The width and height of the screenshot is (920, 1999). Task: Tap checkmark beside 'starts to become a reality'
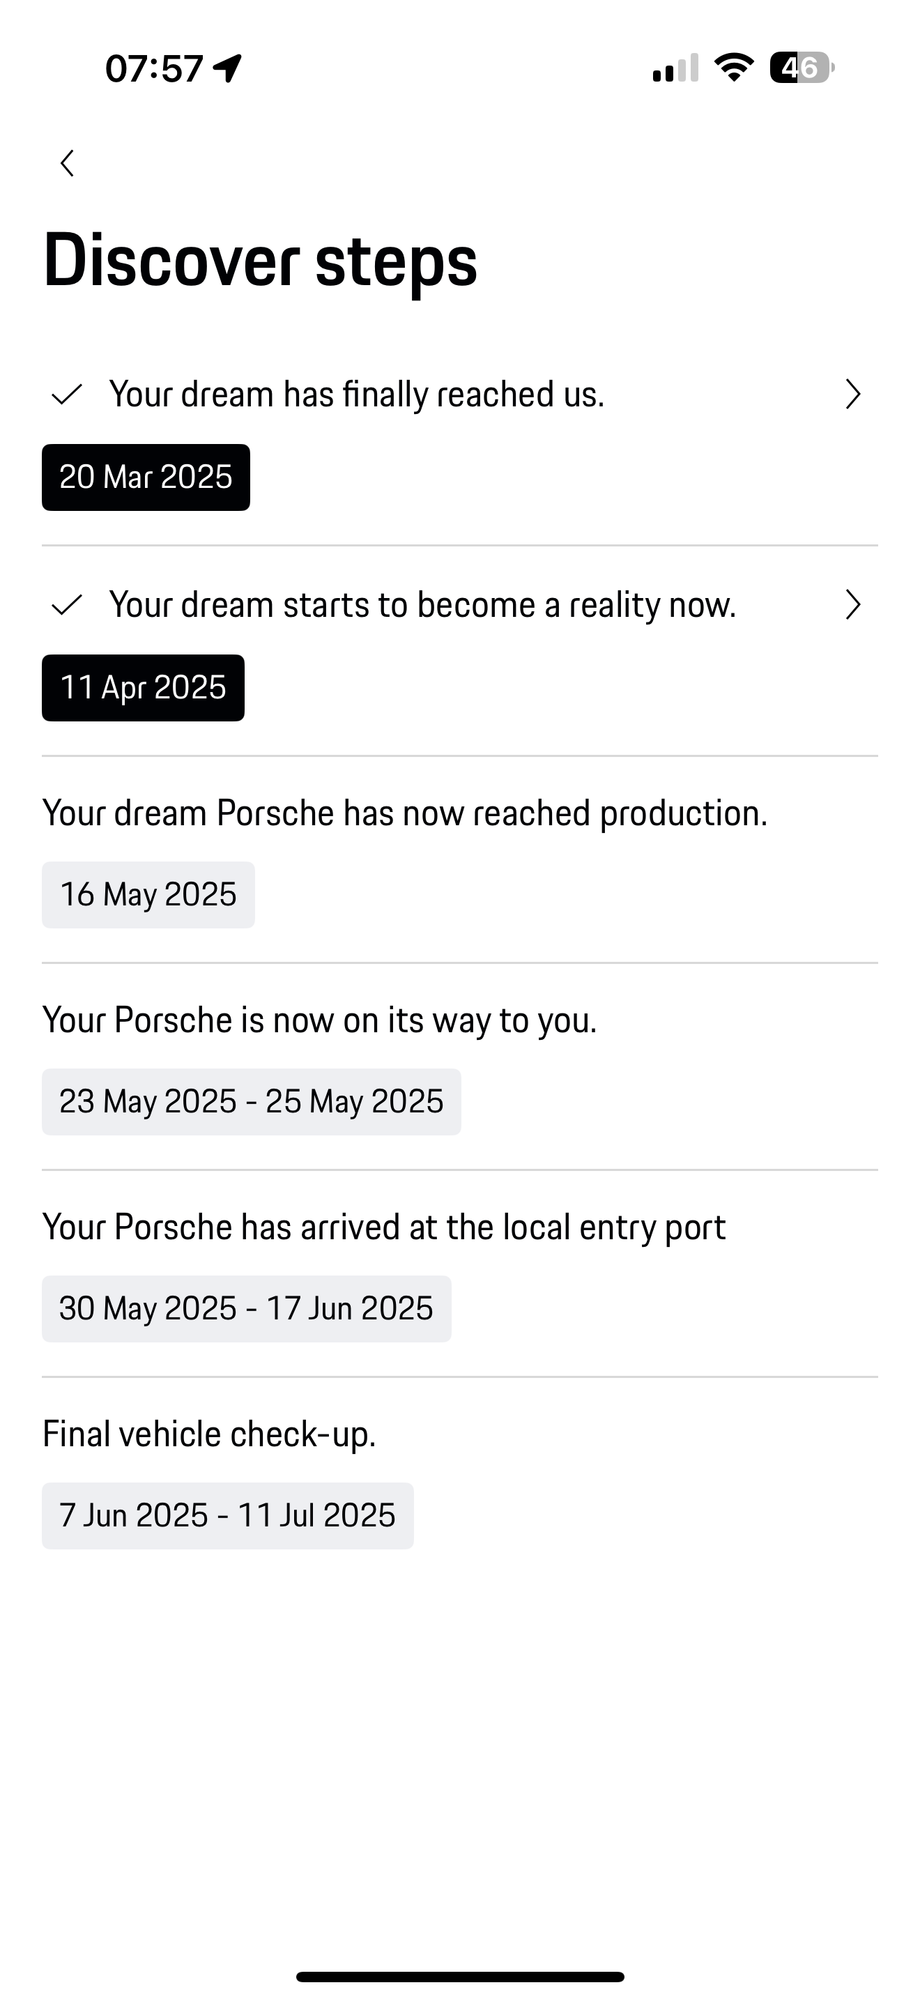66,605
